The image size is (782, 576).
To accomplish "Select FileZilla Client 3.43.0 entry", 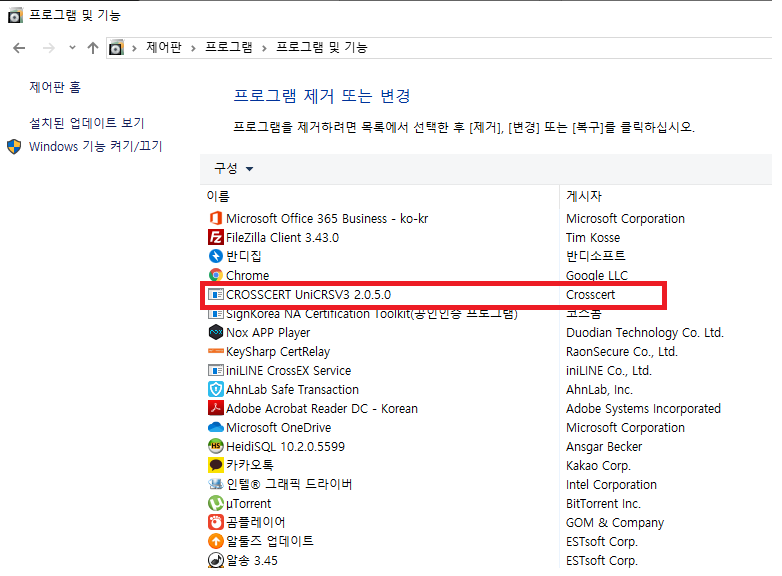I will tap(282, 237).
